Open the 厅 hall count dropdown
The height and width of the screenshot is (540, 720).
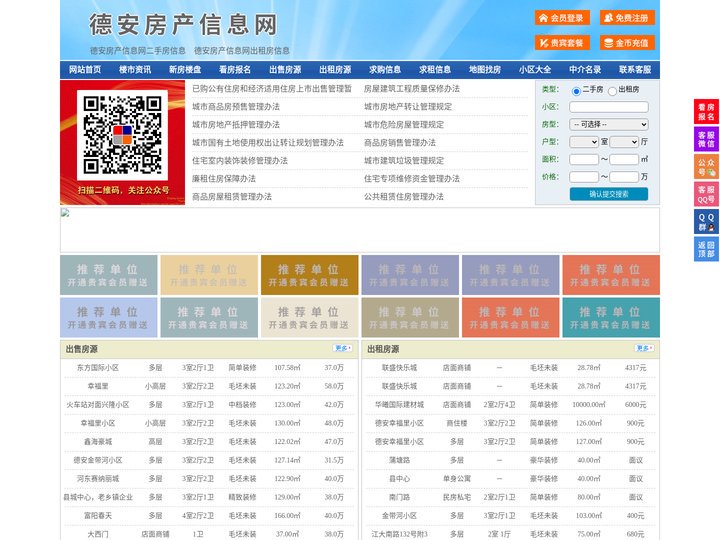624,142
